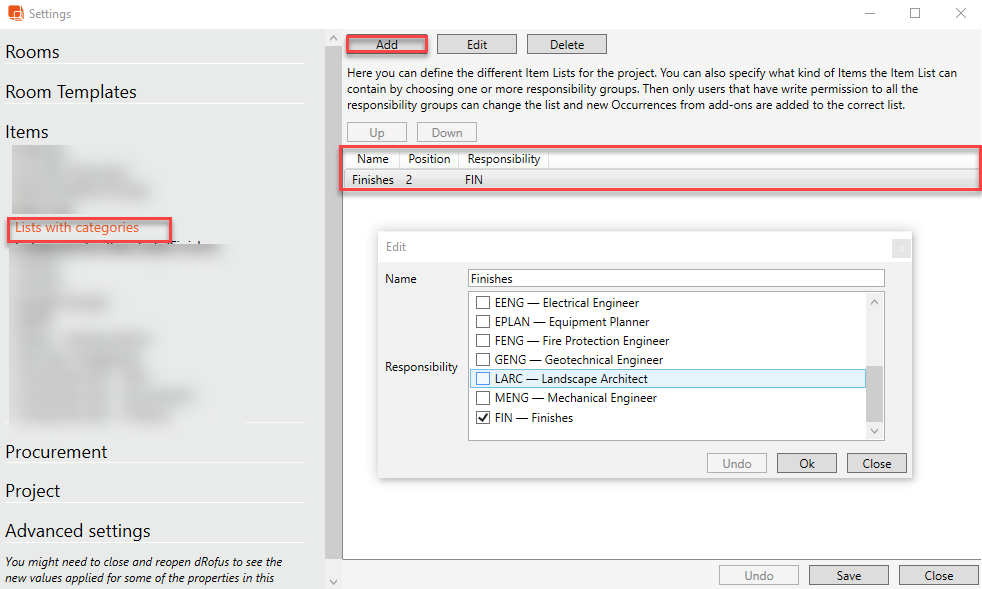Screen dimensions: 982x589
Task: Open the Room Templates section
Action: [71, 92]
